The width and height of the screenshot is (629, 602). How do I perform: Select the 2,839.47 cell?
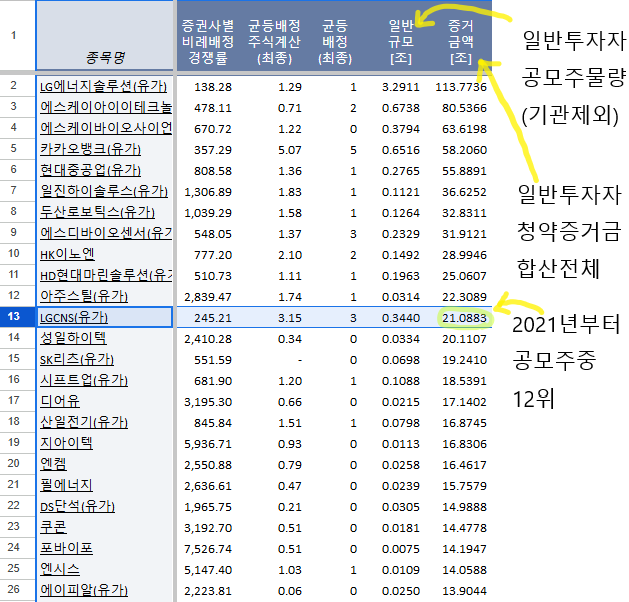pyautogui.click(x=208, y=297)
